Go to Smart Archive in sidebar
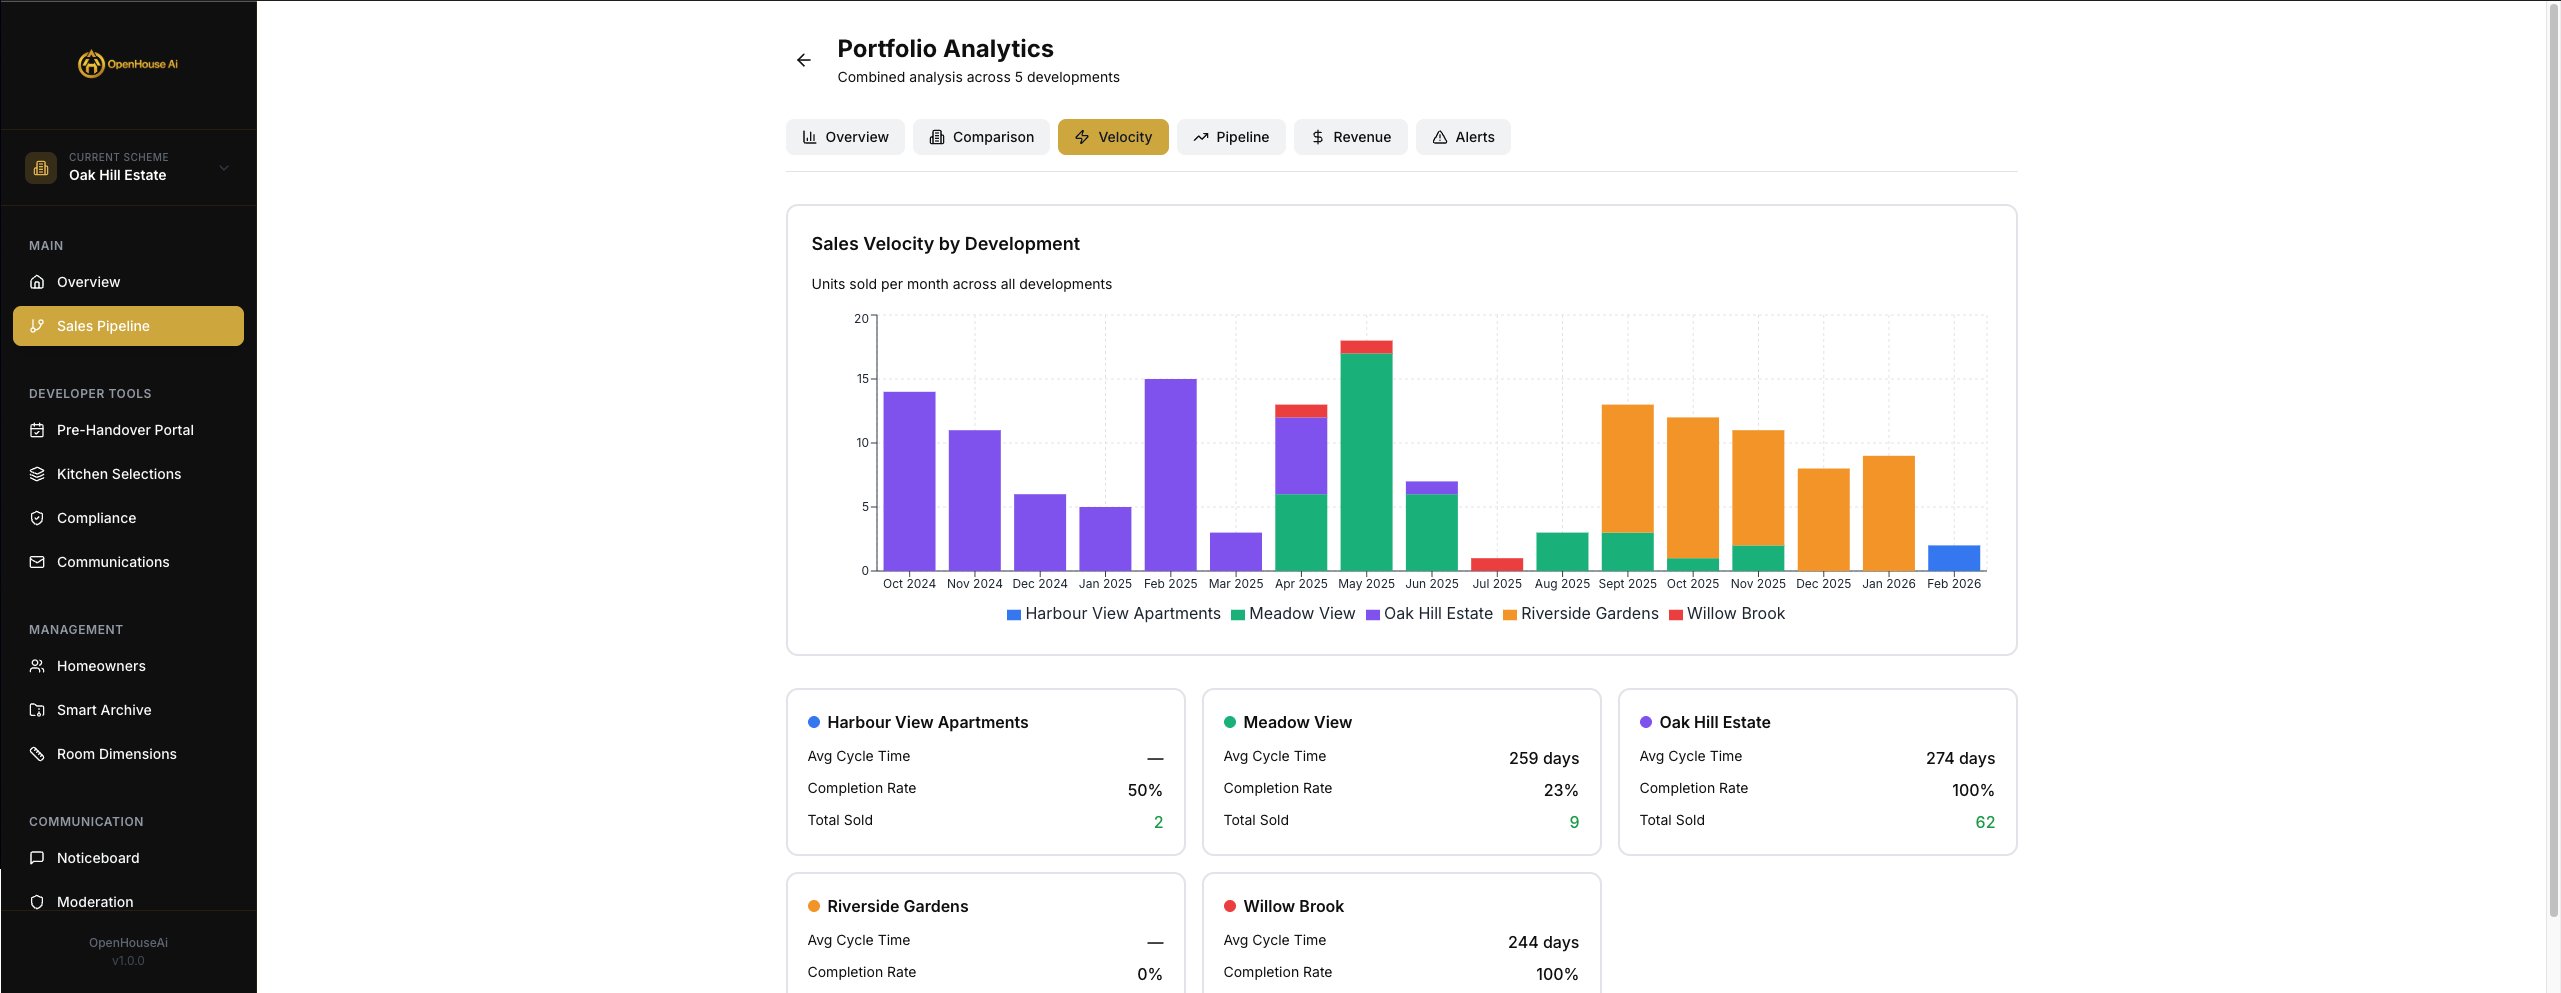This screenshot has height=993, width=2561. point(104,710)
